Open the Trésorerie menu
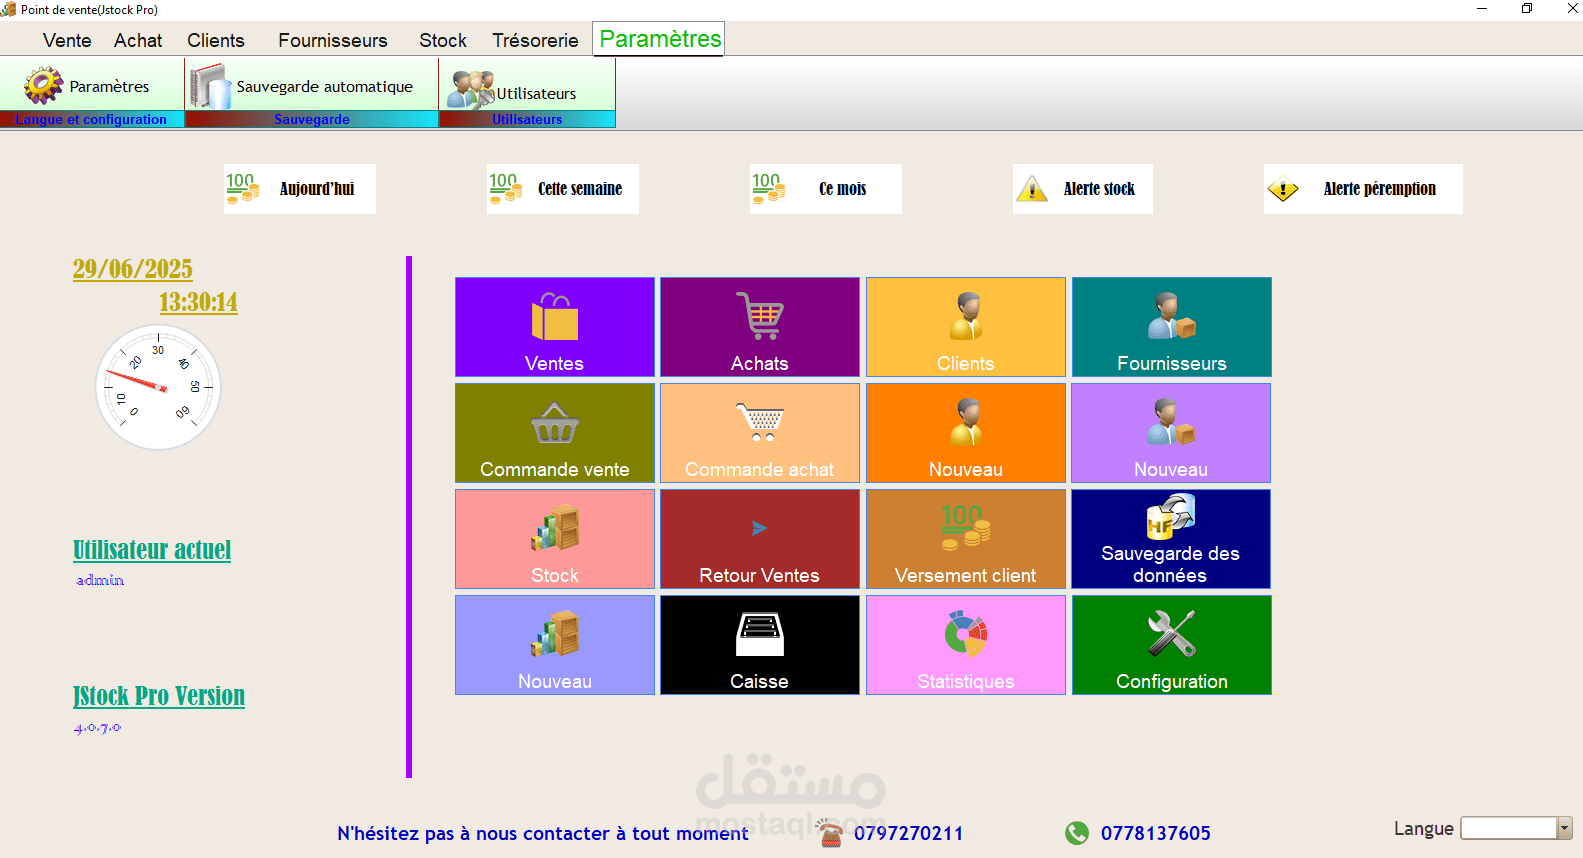The height and width of the screenshot is (858, 1583). pyautogui.click(x=535, y=40)
